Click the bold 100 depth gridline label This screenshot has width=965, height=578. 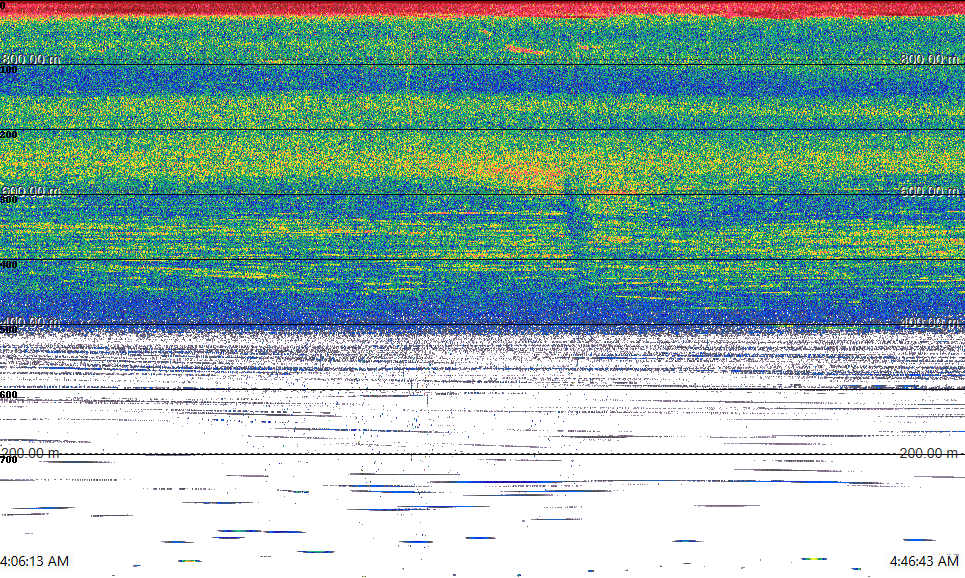(9, 70)
